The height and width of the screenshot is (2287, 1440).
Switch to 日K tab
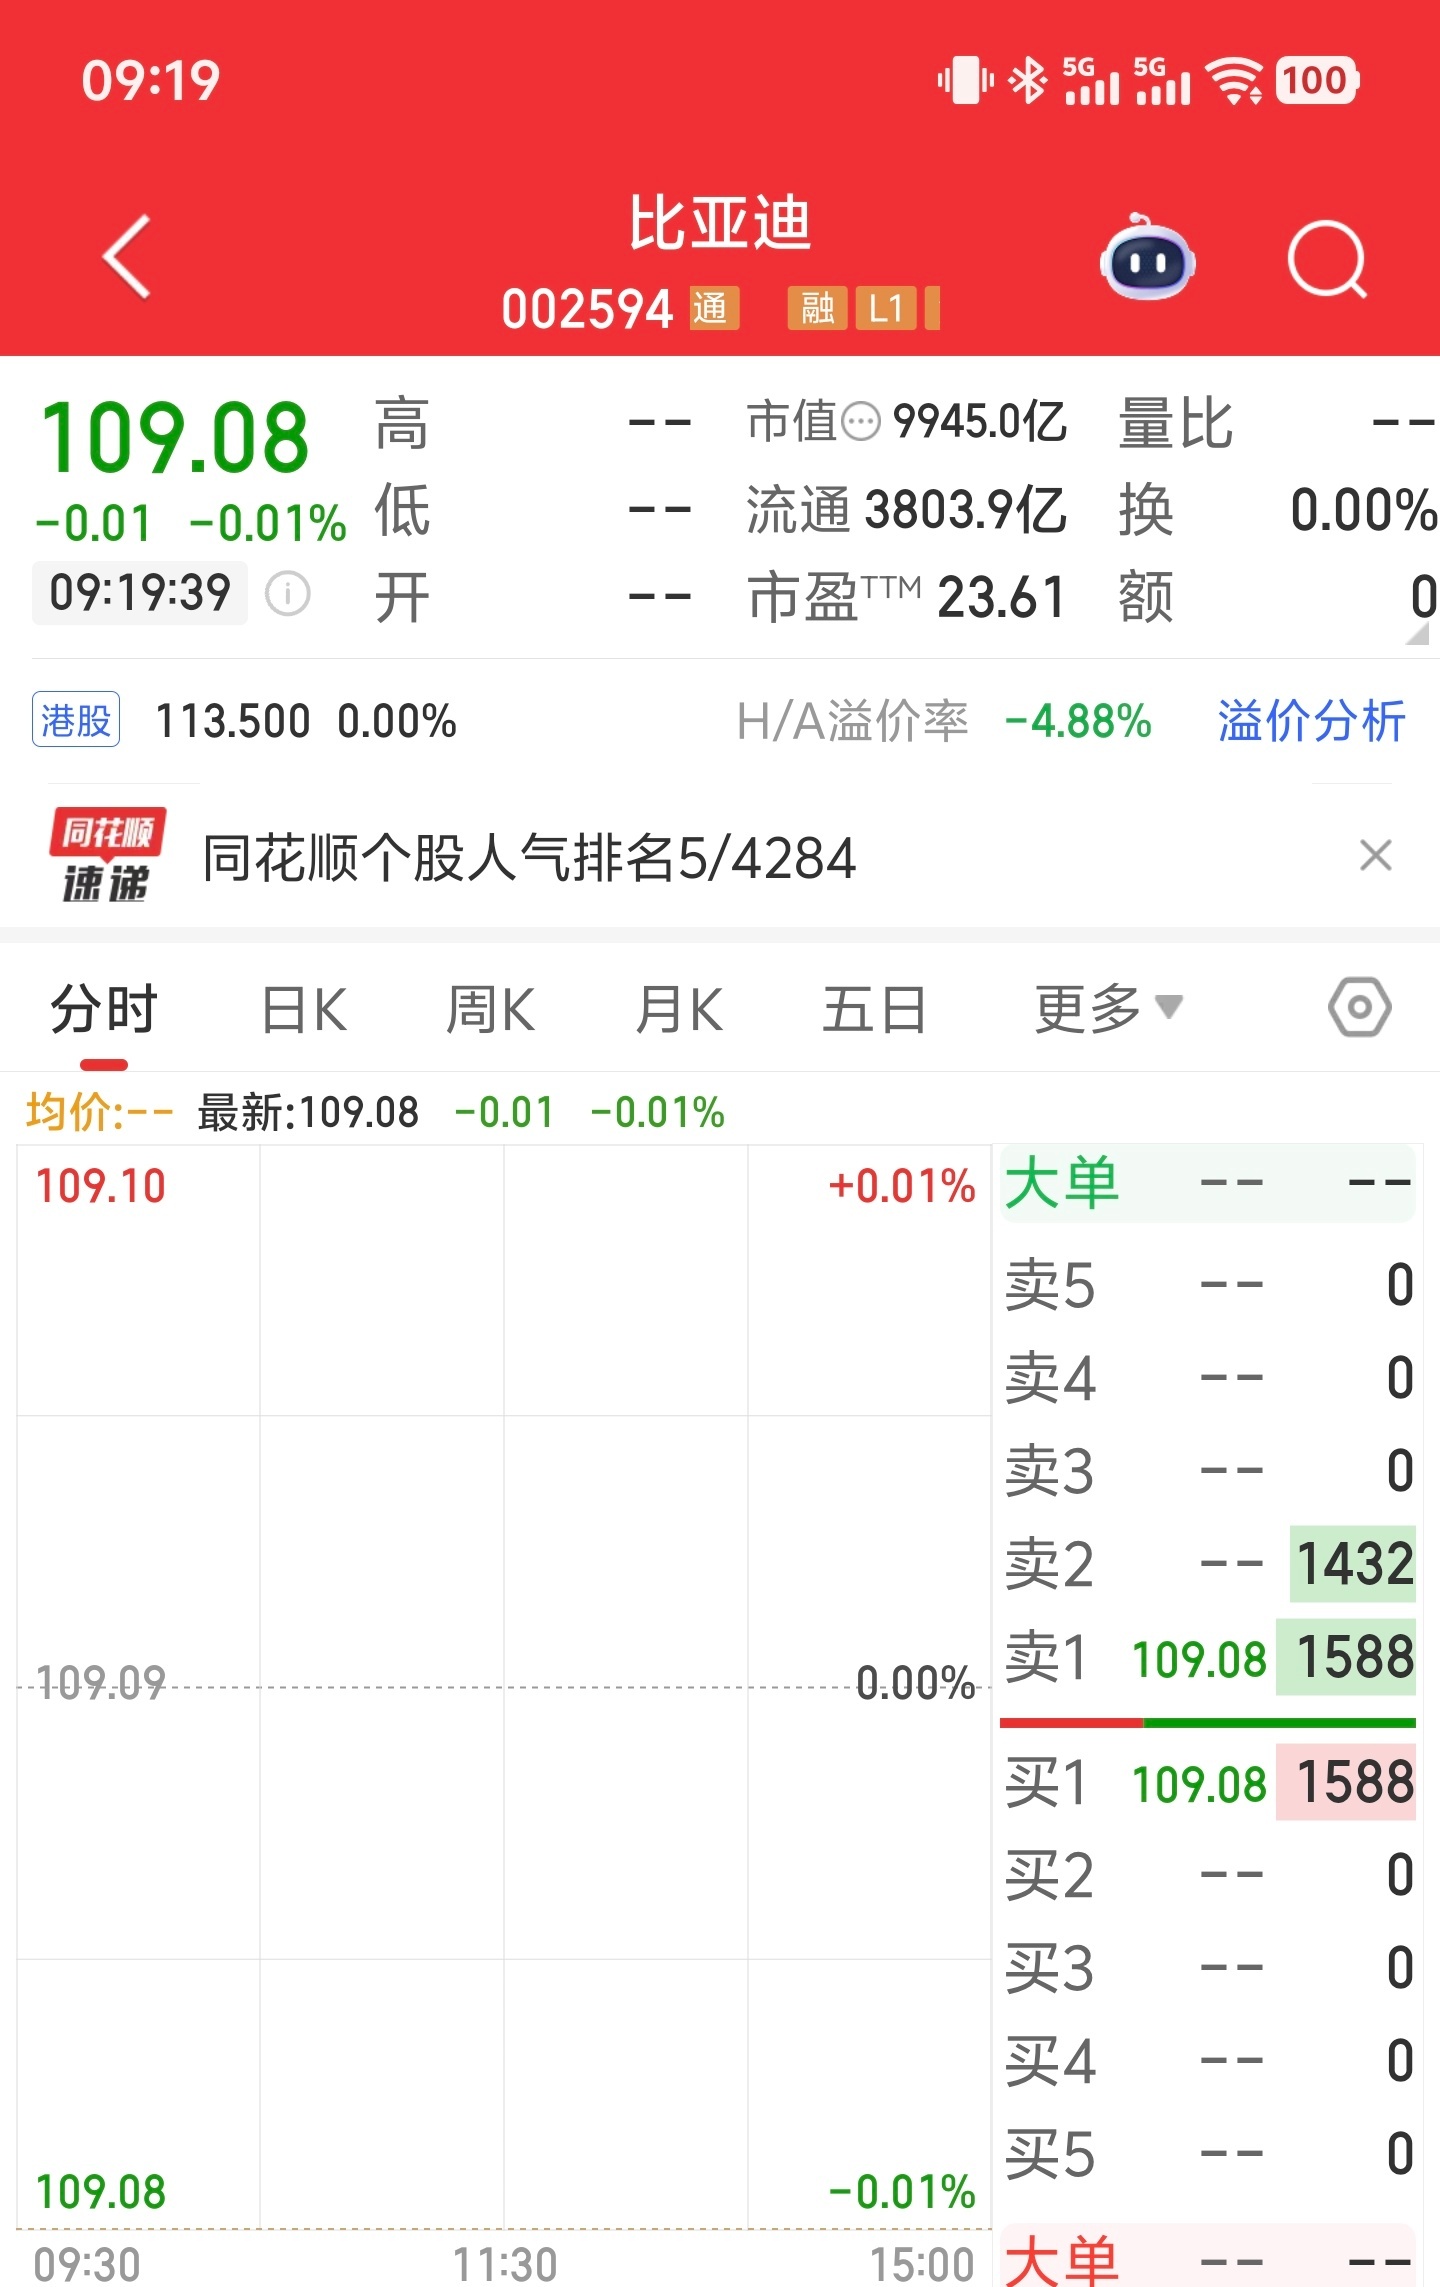304,1008
